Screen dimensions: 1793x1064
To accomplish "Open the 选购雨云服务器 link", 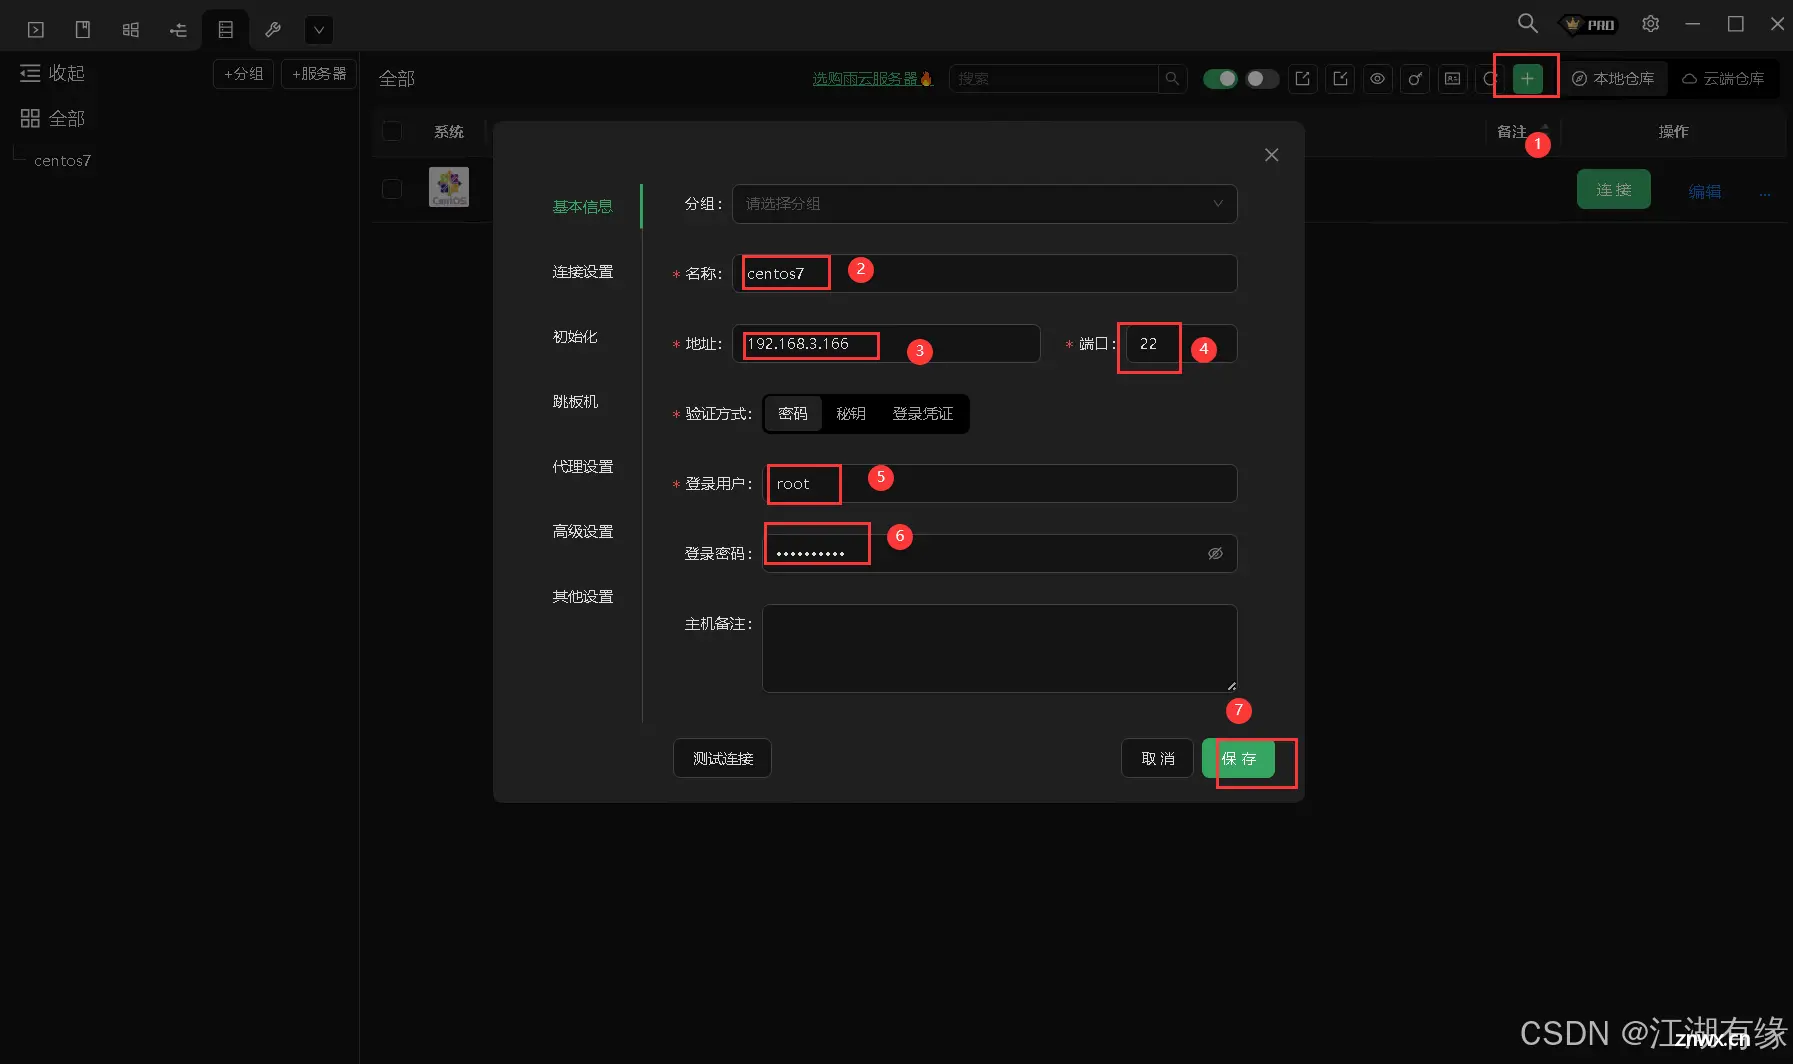I will click(872, 78).
